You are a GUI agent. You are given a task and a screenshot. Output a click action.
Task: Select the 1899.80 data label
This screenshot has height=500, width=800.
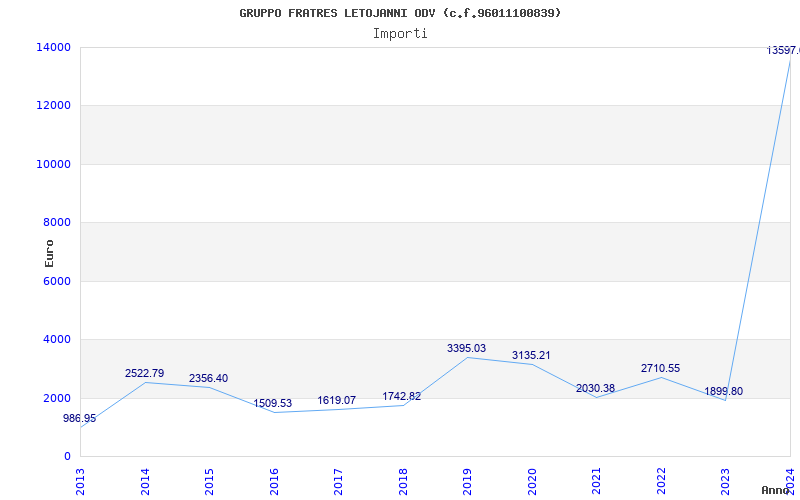(x=723, y=391)
